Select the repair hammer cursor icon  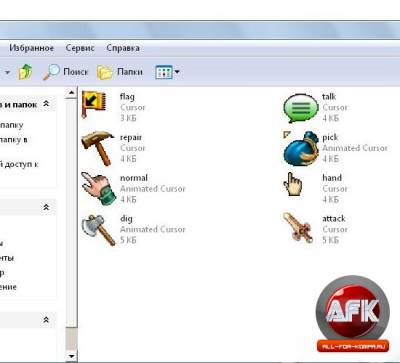(x=97, y=148)
